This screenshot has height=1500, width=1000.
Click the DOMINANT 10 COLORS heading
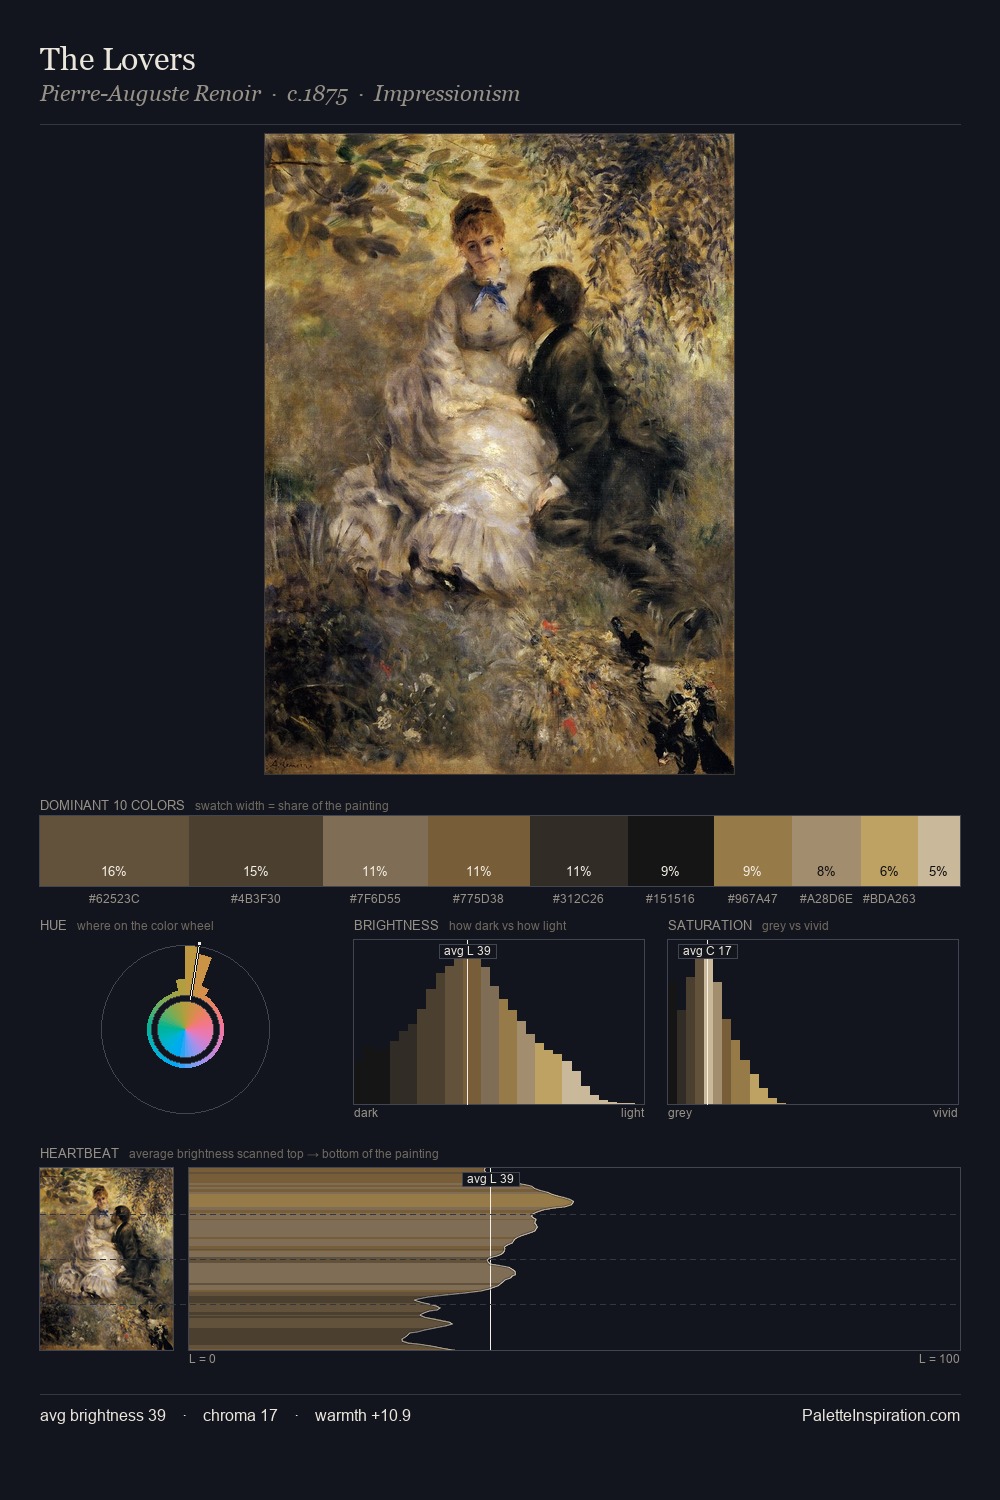point(112,805)
